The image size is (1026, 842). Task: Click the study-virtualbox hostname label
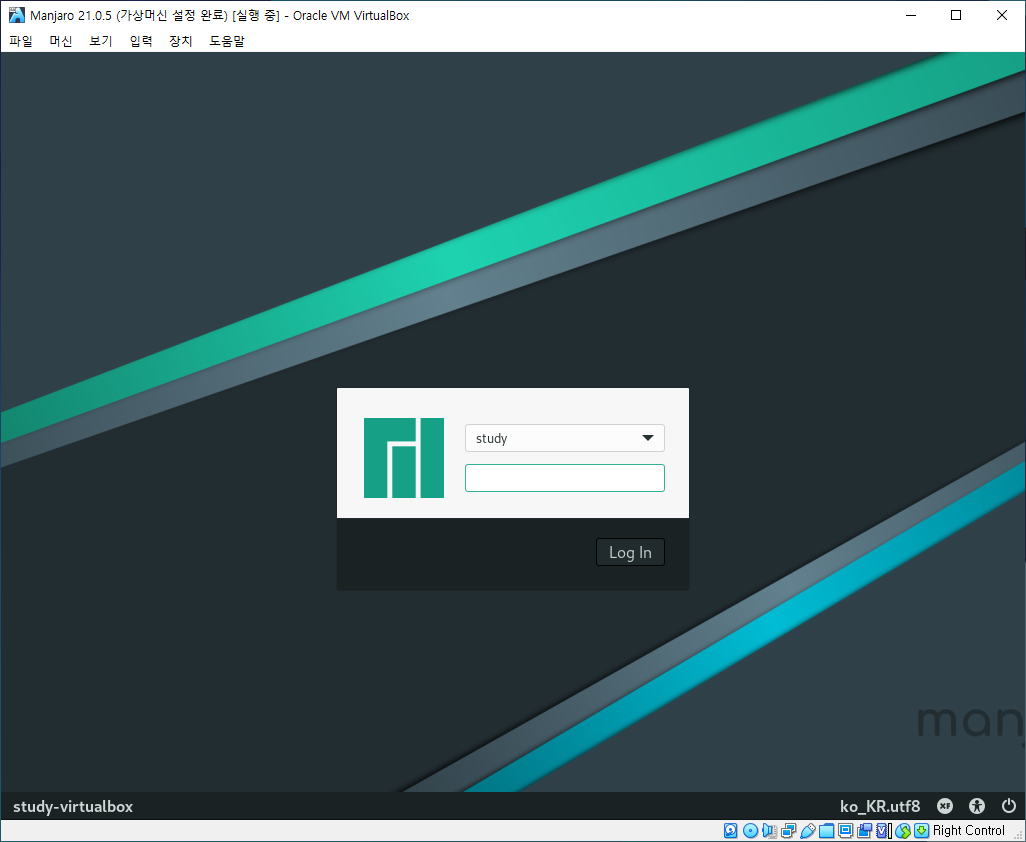pos(73,806)
